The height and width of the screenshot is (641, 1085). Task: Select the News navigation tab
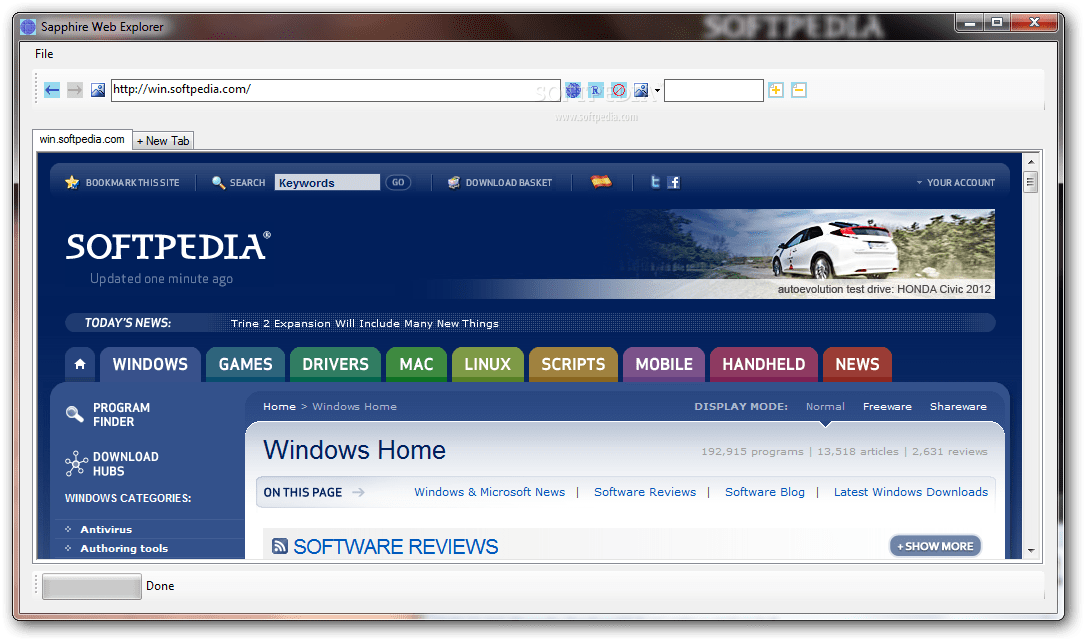[857, 364]
